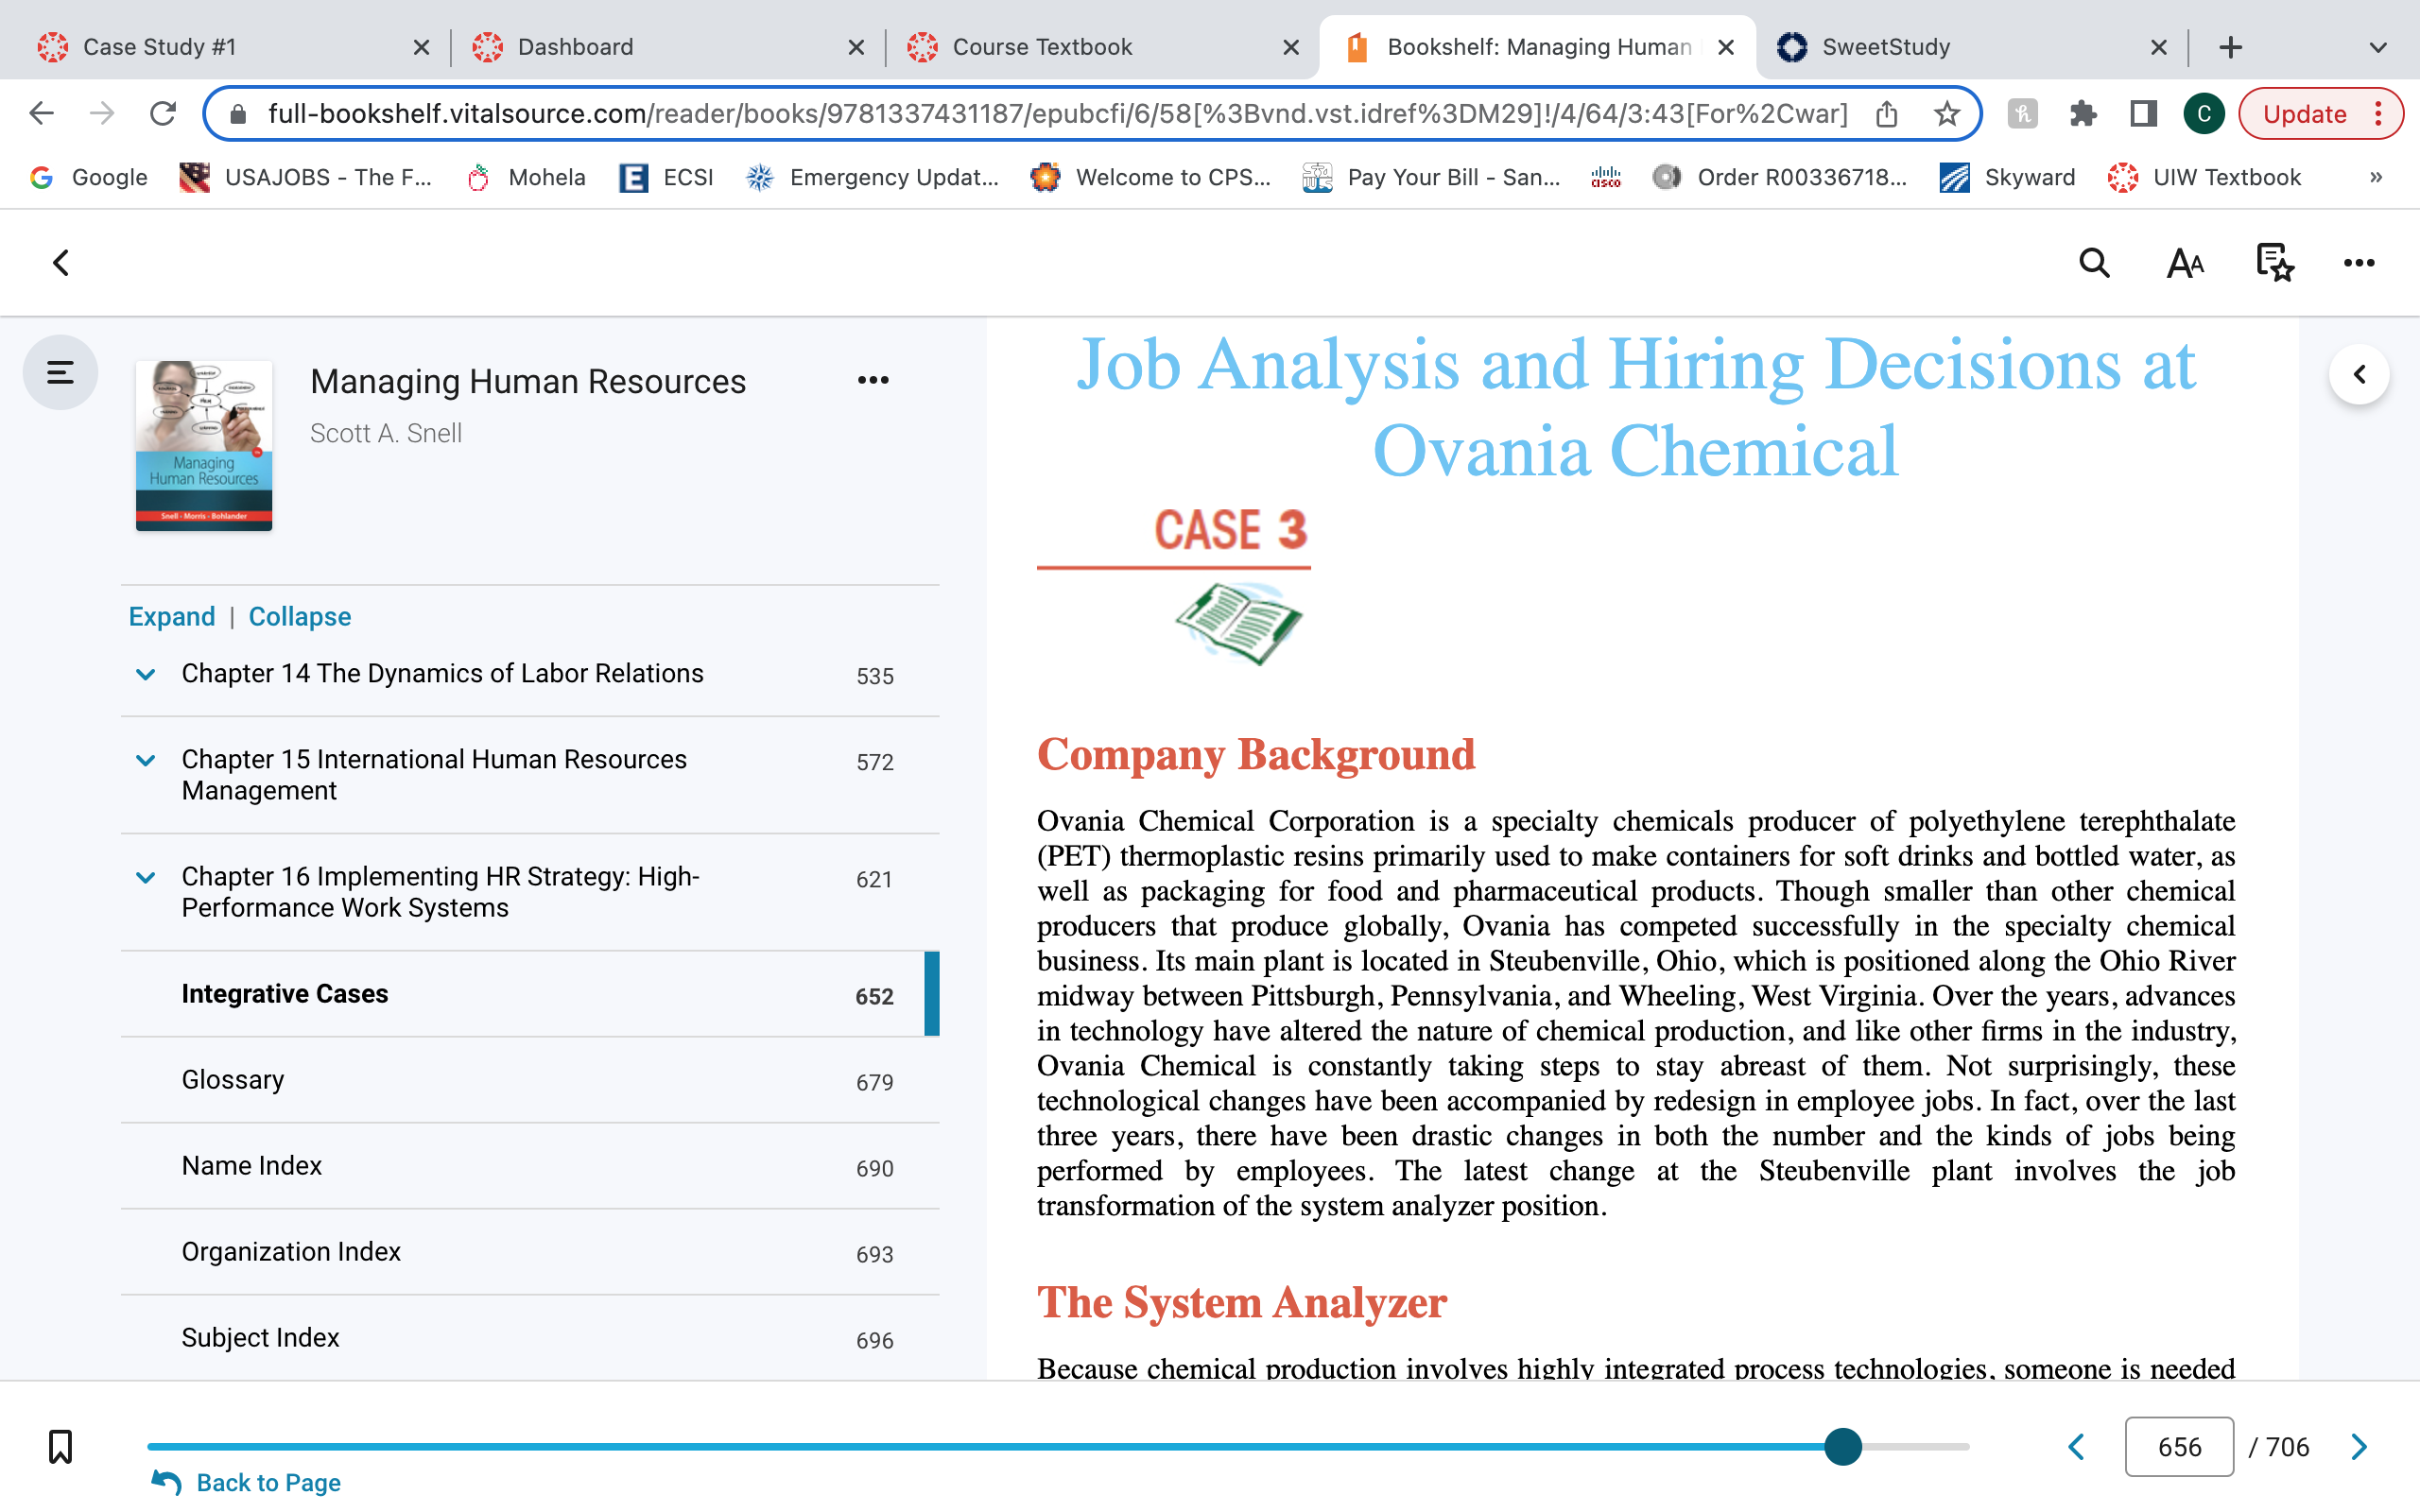Bookmark the URL with the star icon
The image size is (2420, 1512).
pos(1946,114)
